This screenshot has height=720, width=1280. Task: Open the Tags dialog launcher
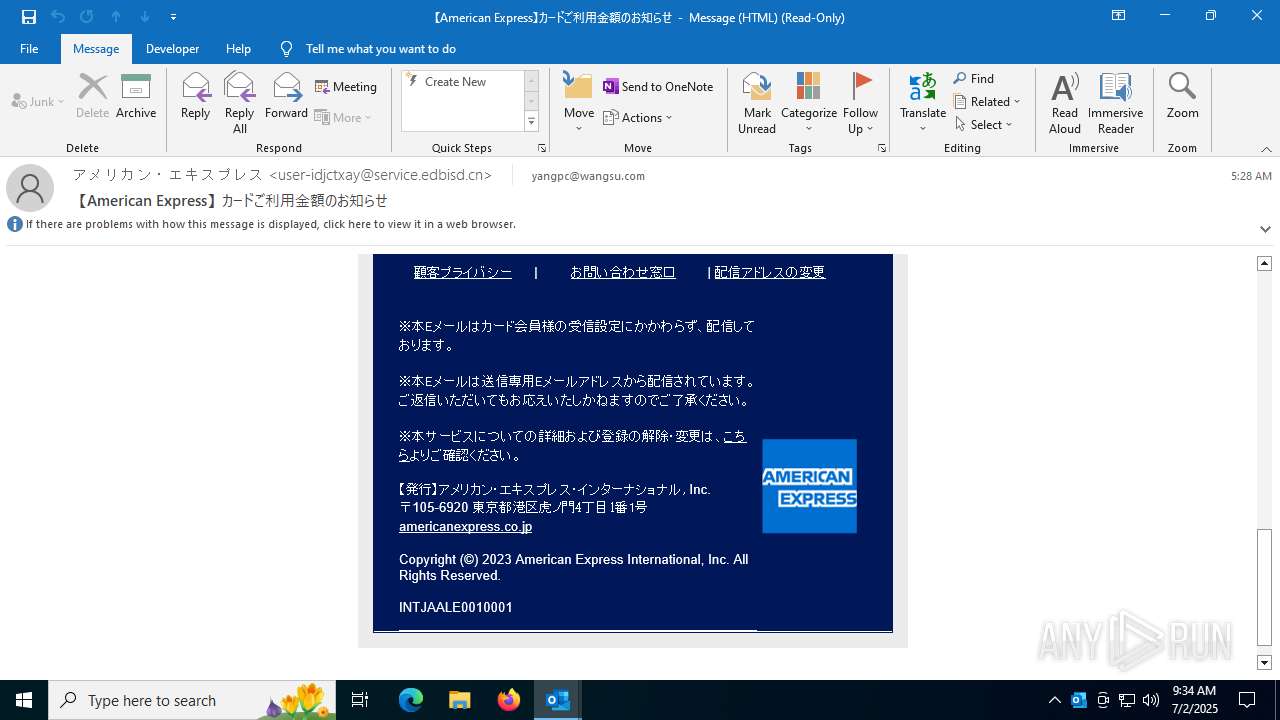882,148
